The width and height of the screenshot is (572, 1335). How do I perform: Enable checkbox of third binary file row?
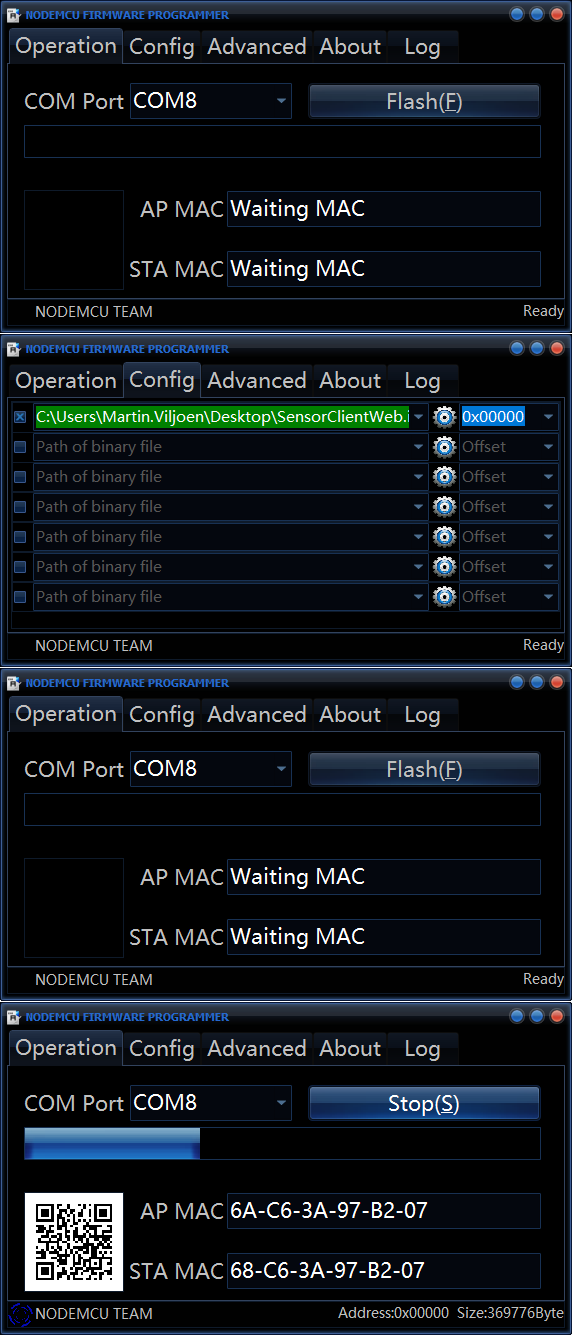click(20, 477)
